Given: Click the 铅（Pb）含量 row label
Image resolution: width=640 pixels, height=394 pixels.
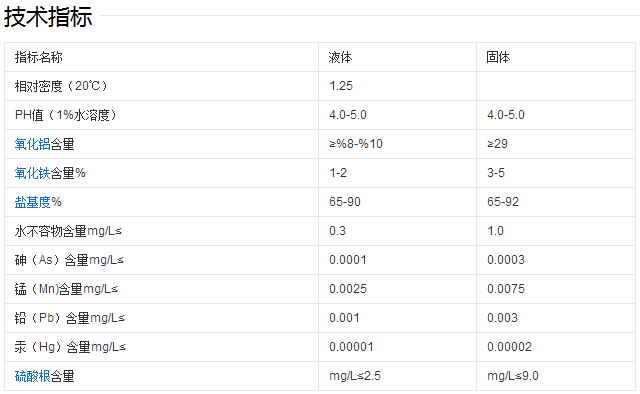Looking at the screenshot, I should point(70,318).
